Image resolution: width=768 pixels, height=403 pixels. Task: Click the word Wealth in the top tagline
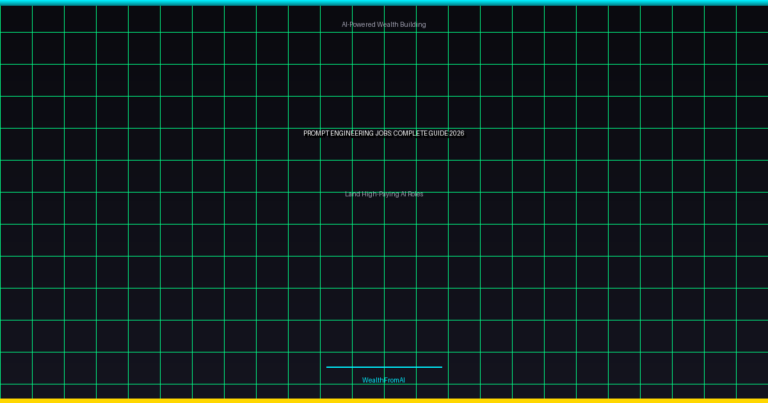(x=387, y=24)
